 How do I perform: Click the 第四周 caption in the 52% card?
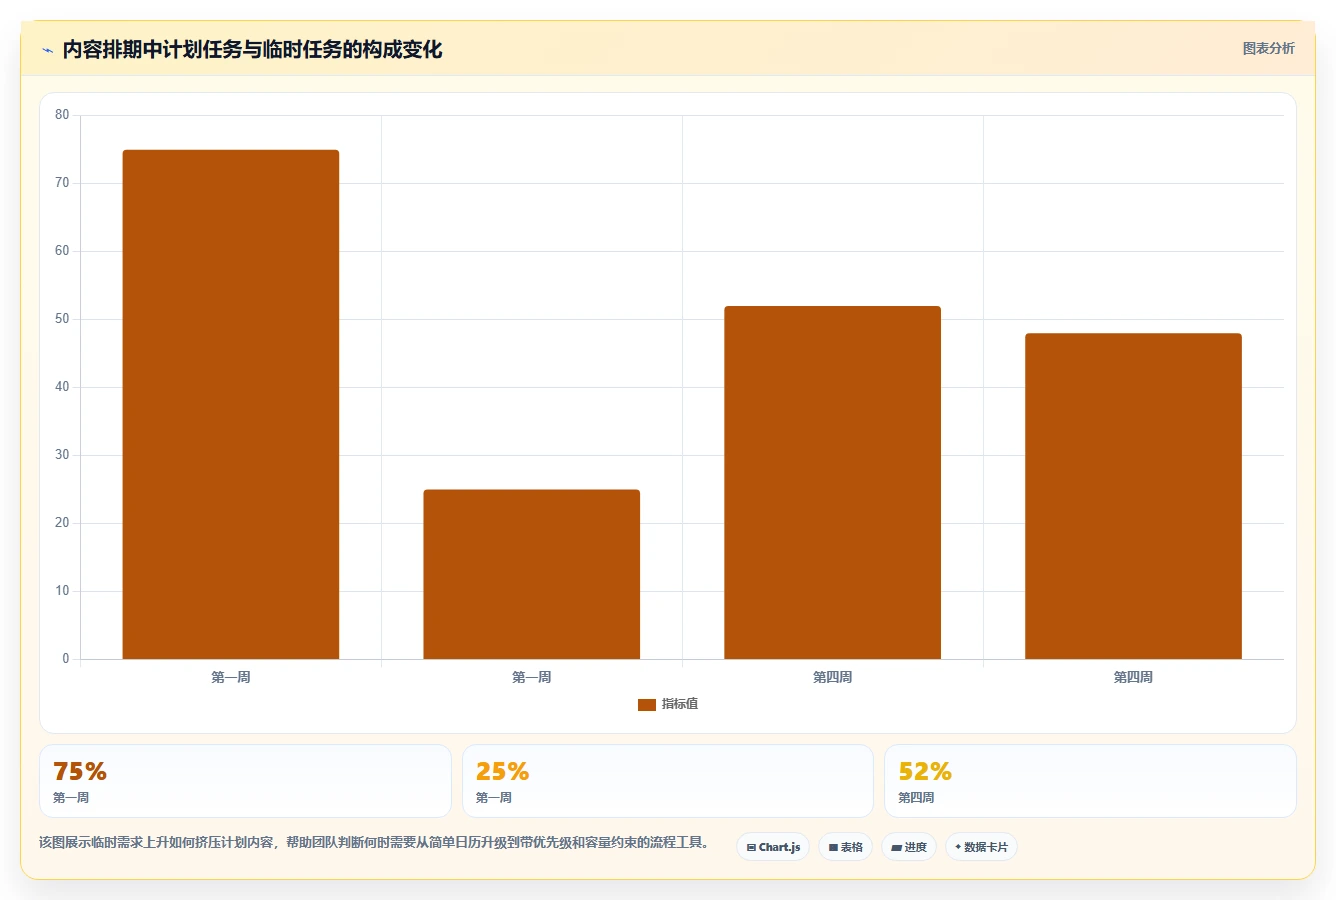(916, 798)
